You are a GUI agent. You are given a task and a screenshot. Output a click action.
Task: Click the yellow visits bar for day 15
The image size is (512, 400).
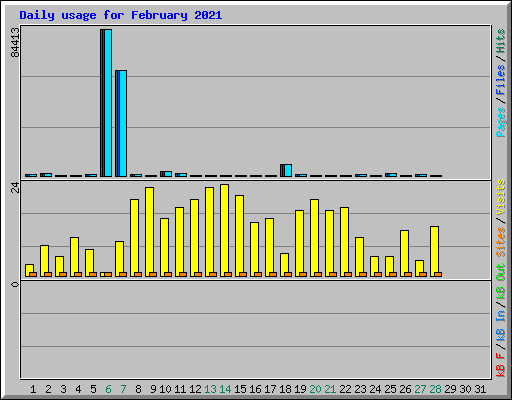[239, 236]
